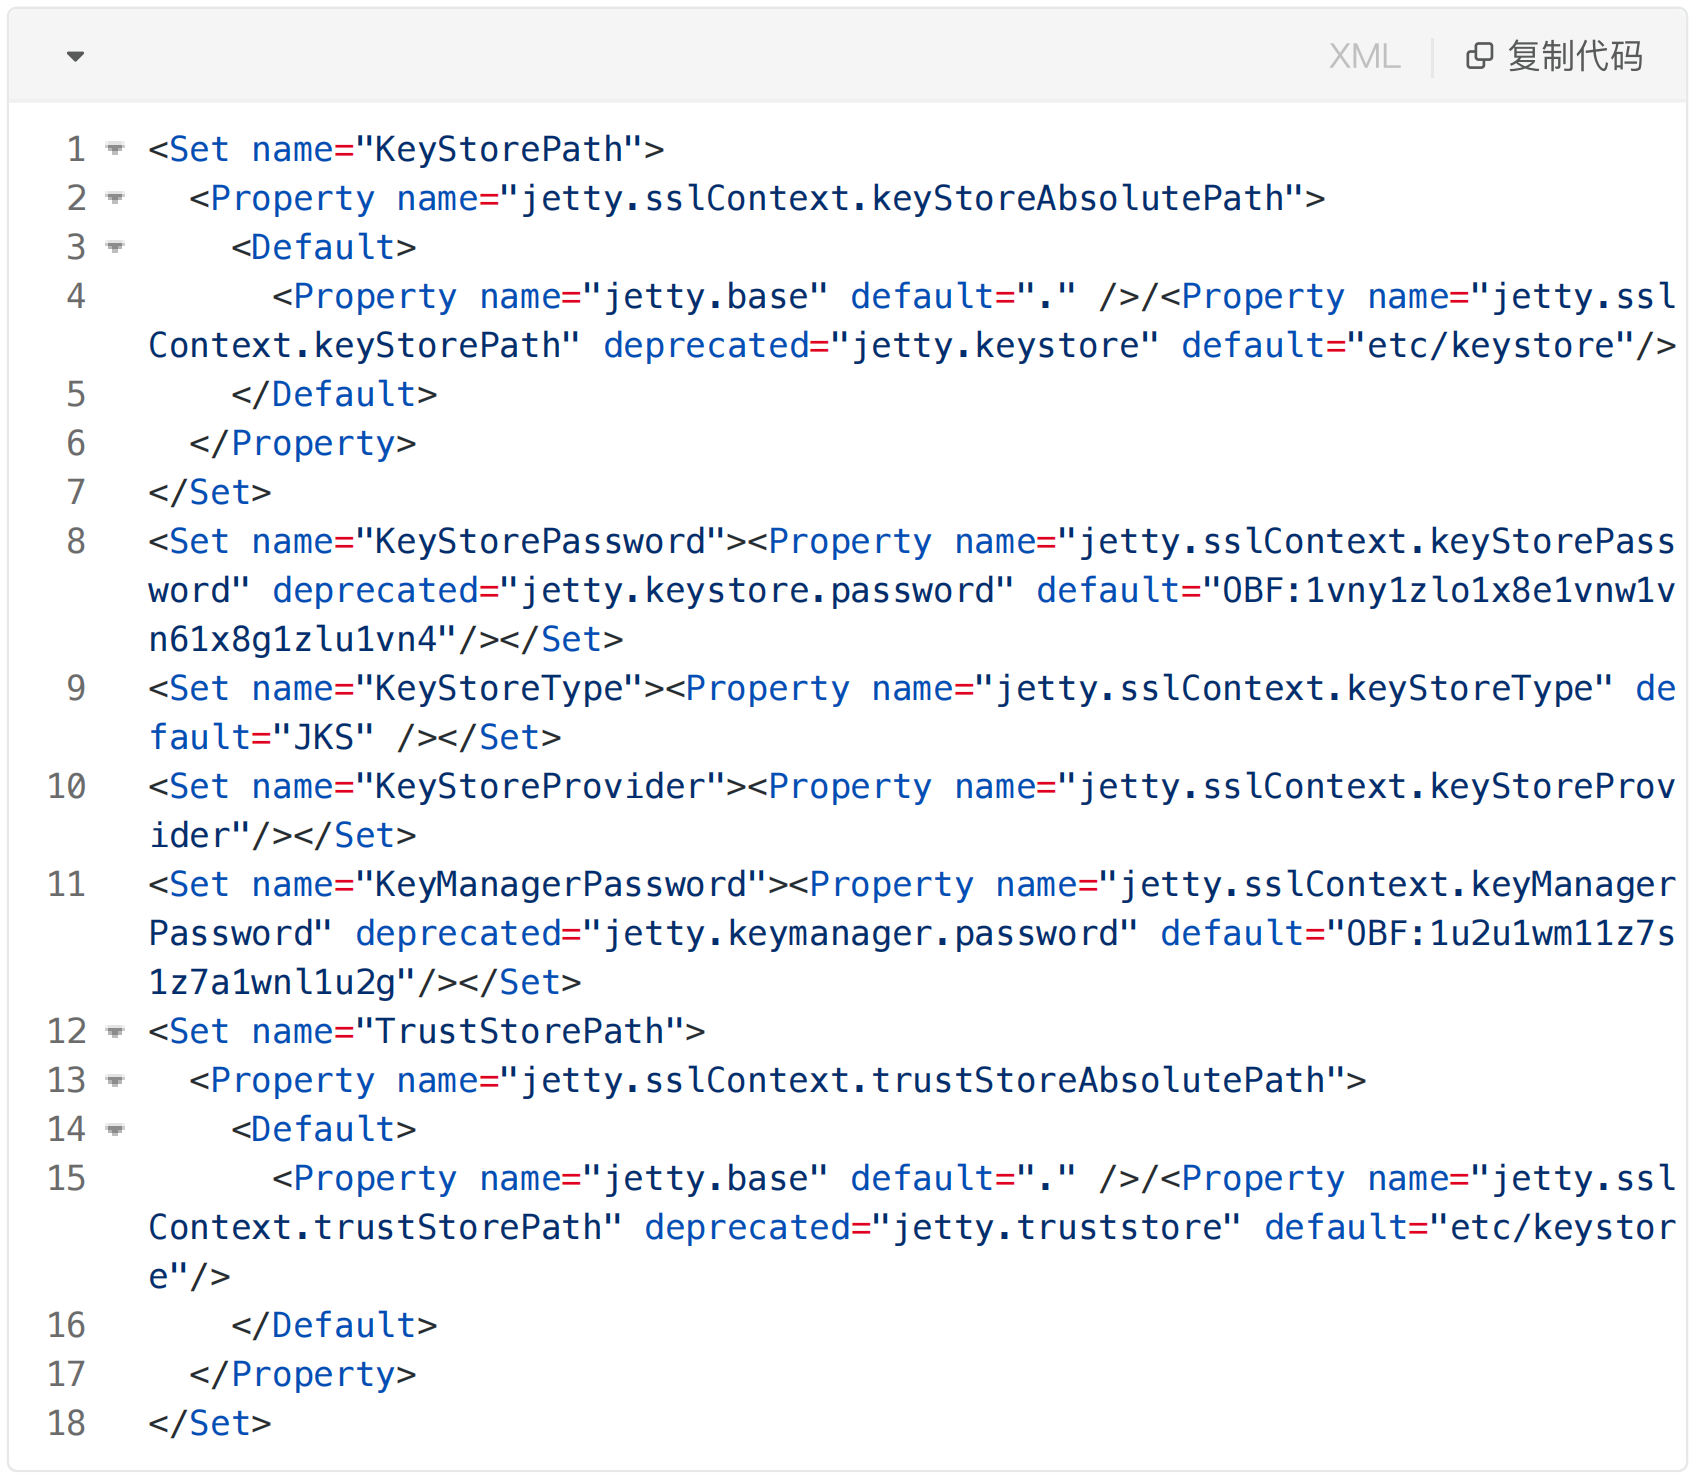Click line number 8 in the gutter

(x=76, y=541)
